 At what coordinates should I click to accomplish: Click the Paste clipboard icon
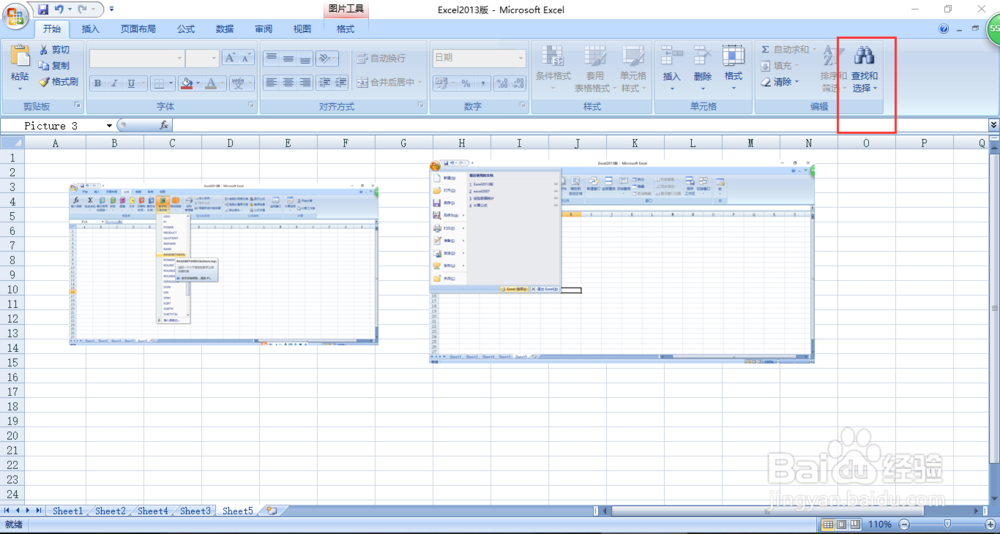tap(20, 56)
